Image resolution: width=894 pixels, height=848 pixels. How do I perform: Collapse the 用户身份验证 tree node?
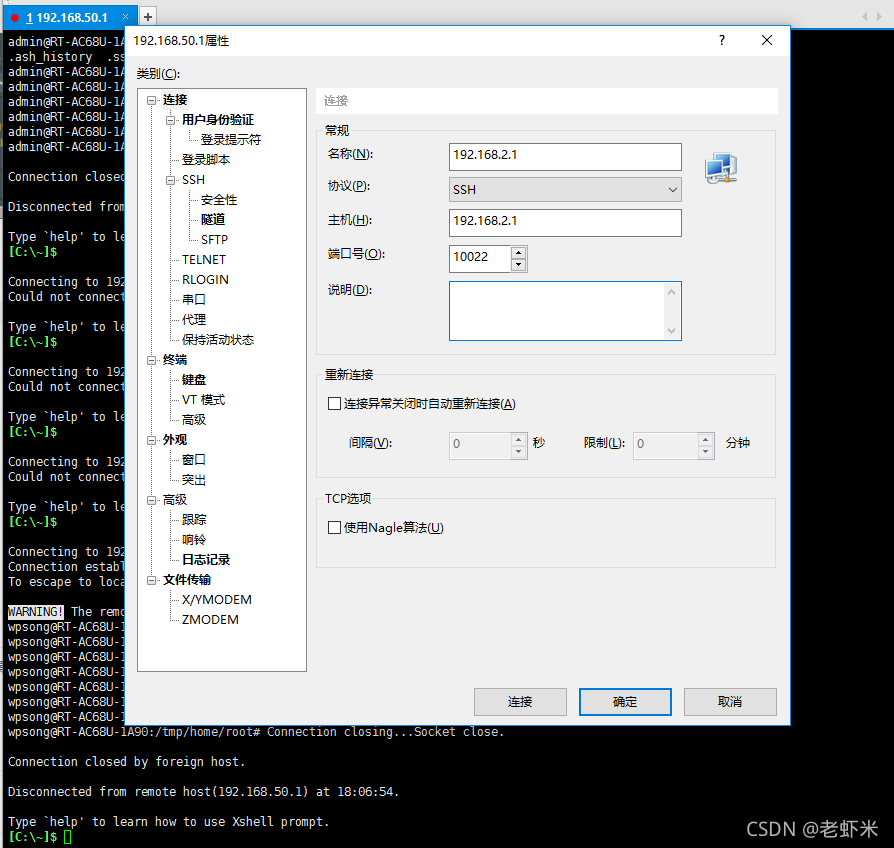tap(170, 120)
